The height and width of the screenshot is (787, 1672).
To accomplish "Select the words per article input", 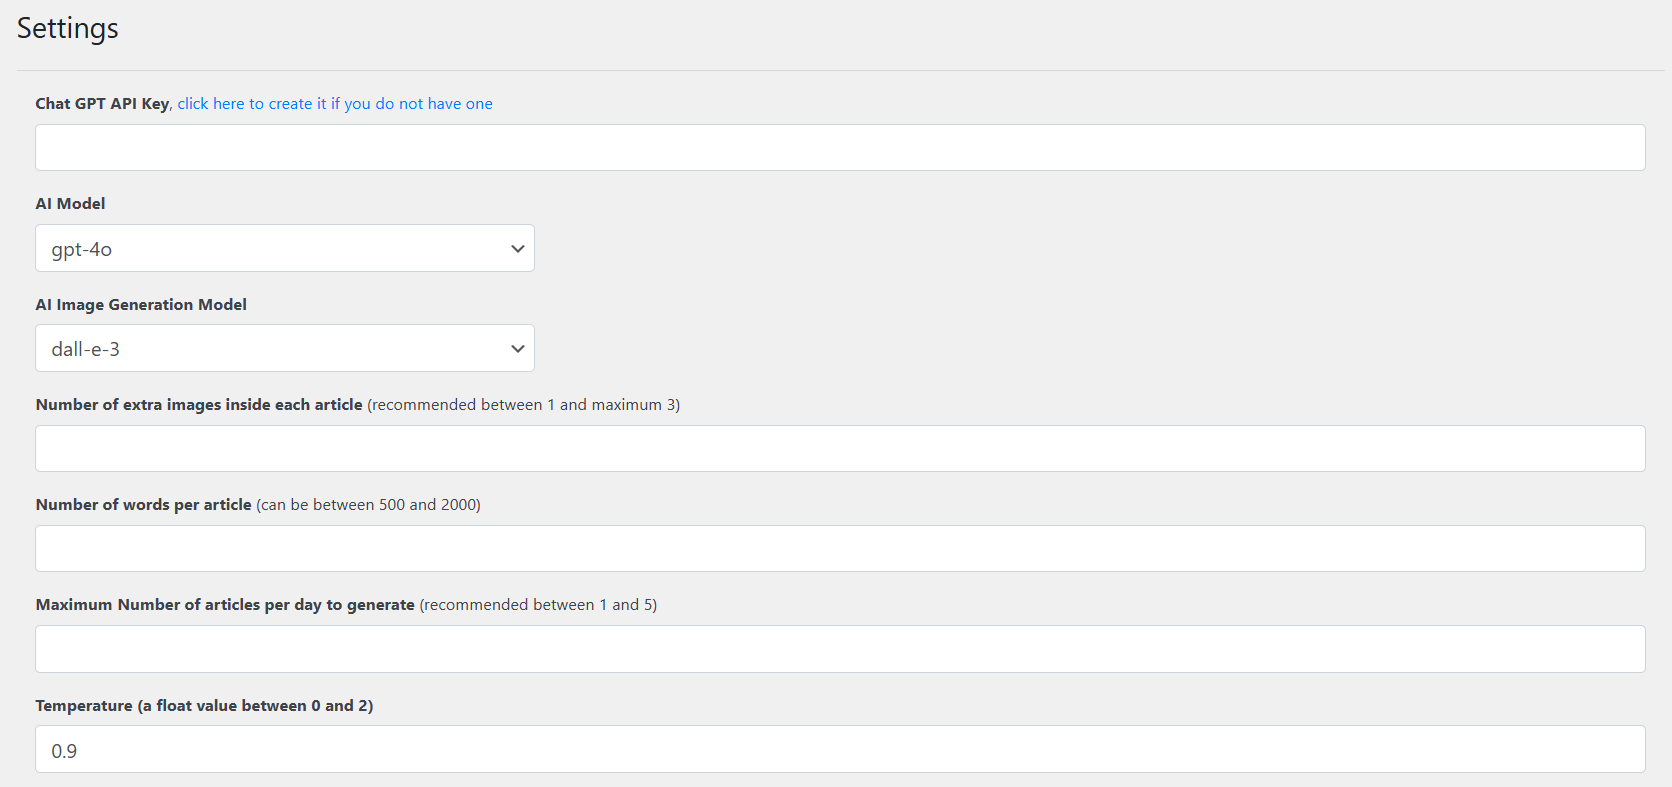I will tap(840, 549).
